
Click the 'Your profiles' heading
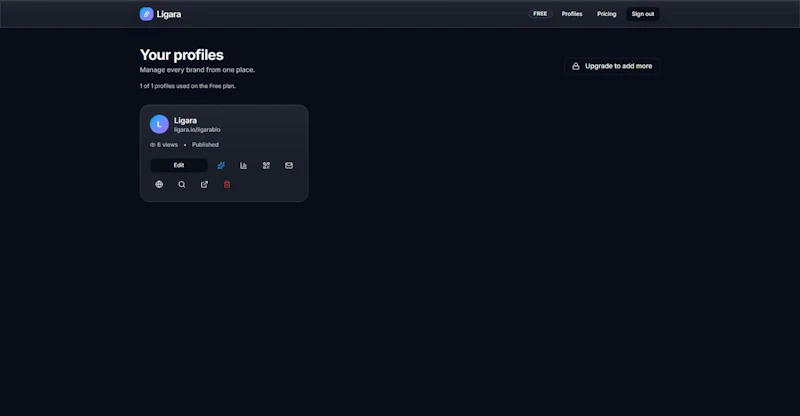click(x=182, y=55)
